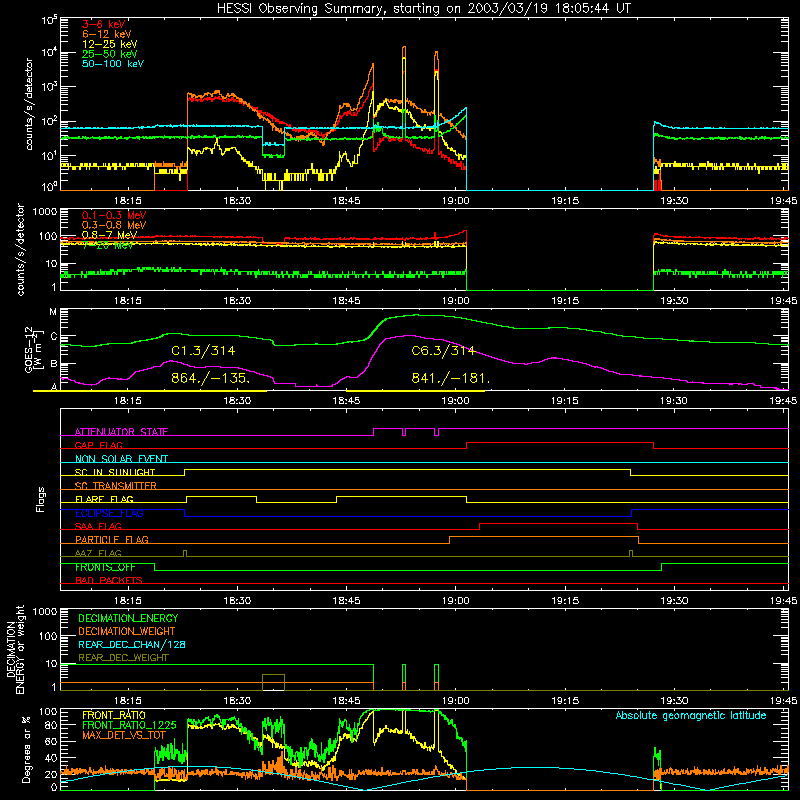
Task: Select the SAA_FLAG label
Action: [98, 526]
